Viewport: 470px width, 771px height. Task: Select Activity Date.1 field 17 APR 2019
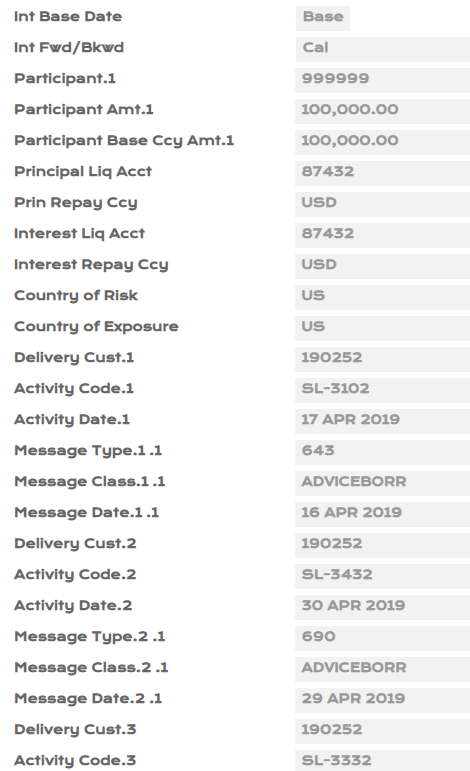[x=382, y=421]
